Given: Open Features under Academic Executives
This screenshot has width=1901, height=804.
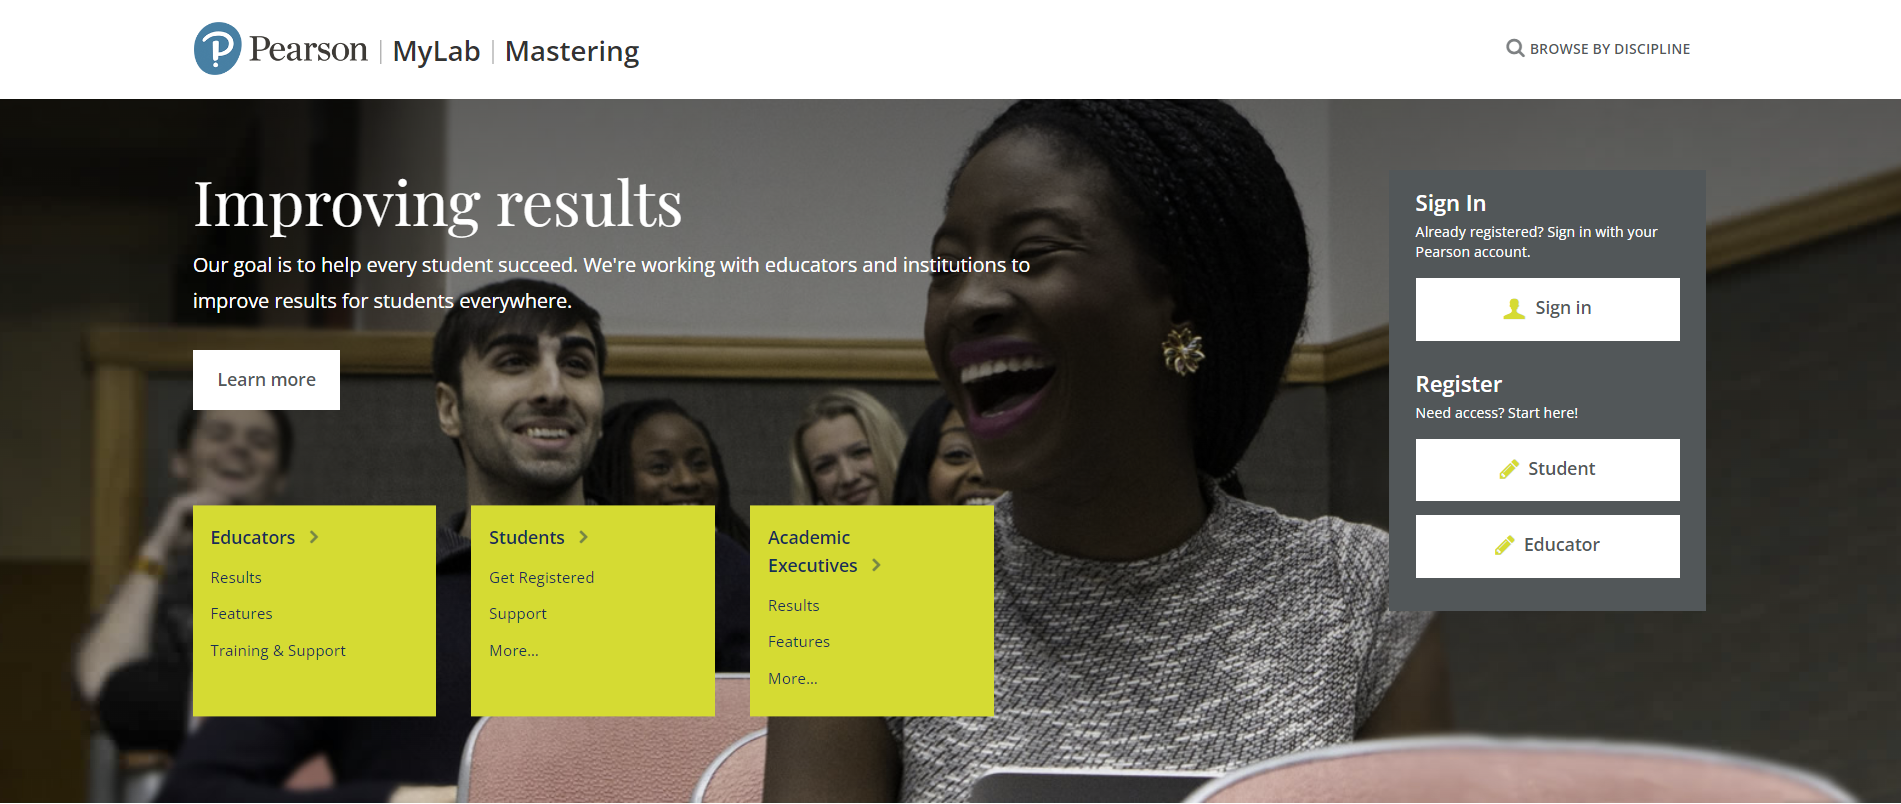Looking at the screenshot, I should pos(798,641).
